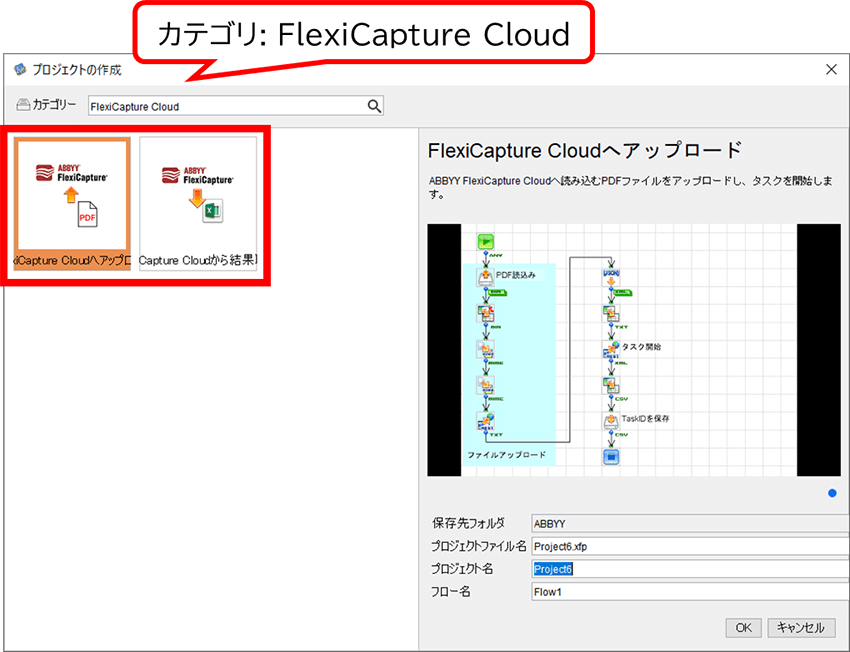This screenshot has height=652, width=850.
Task: Click the タスク開始 node icon
Action: pos(611,349)
